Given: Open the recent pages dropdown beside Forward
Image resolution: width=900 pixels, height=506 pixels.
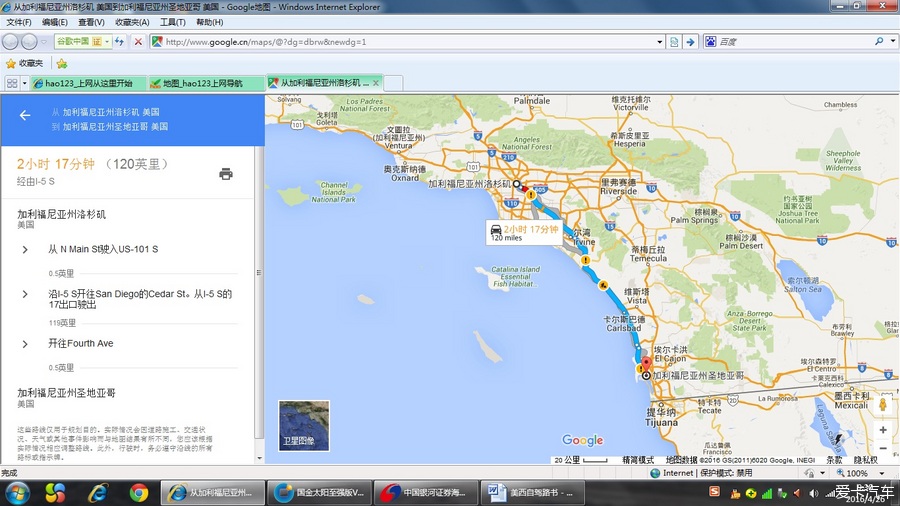Looking at the screenshot, I should pos(44,42).
